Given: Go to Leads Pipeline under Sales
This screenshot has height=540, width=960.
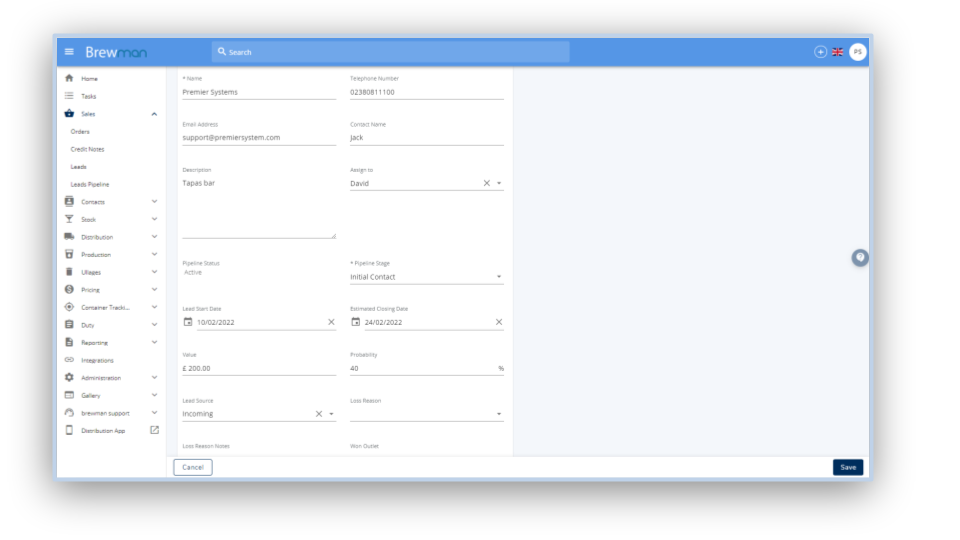Looking at the screenshot, I should (90, 184).
